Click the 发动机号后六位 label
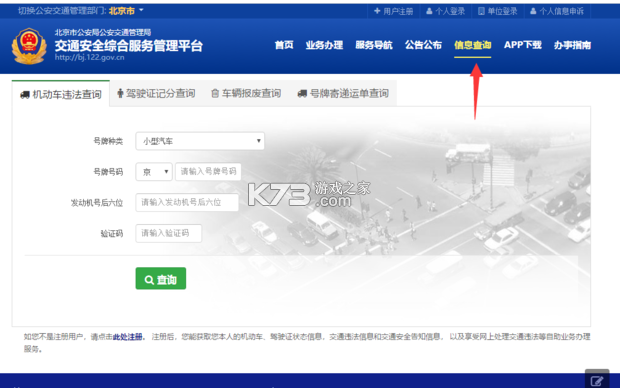 click(x=97, y=203)
